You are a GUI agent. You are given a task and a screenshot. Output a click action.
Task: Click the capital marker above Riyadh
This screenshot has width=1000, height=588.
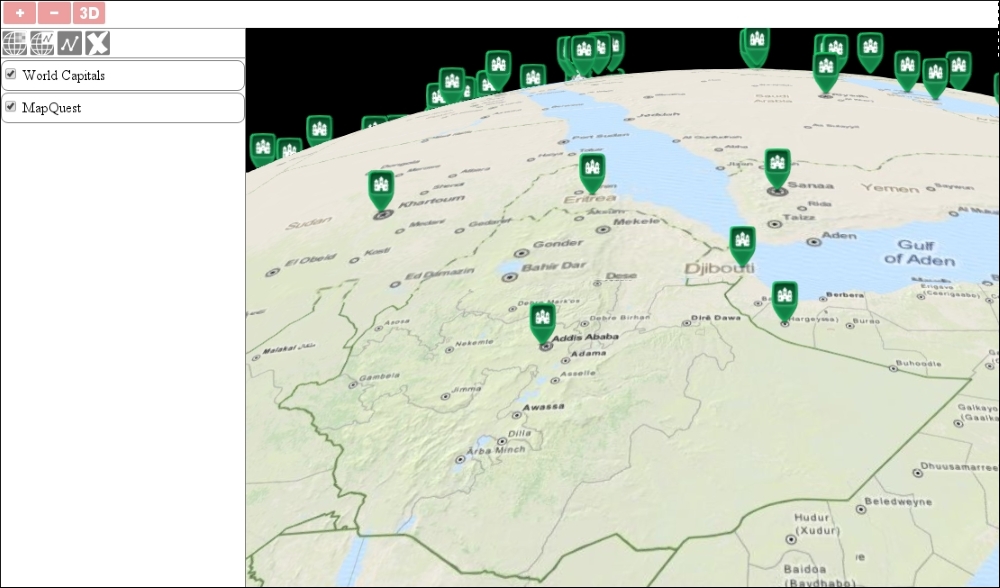826,71
